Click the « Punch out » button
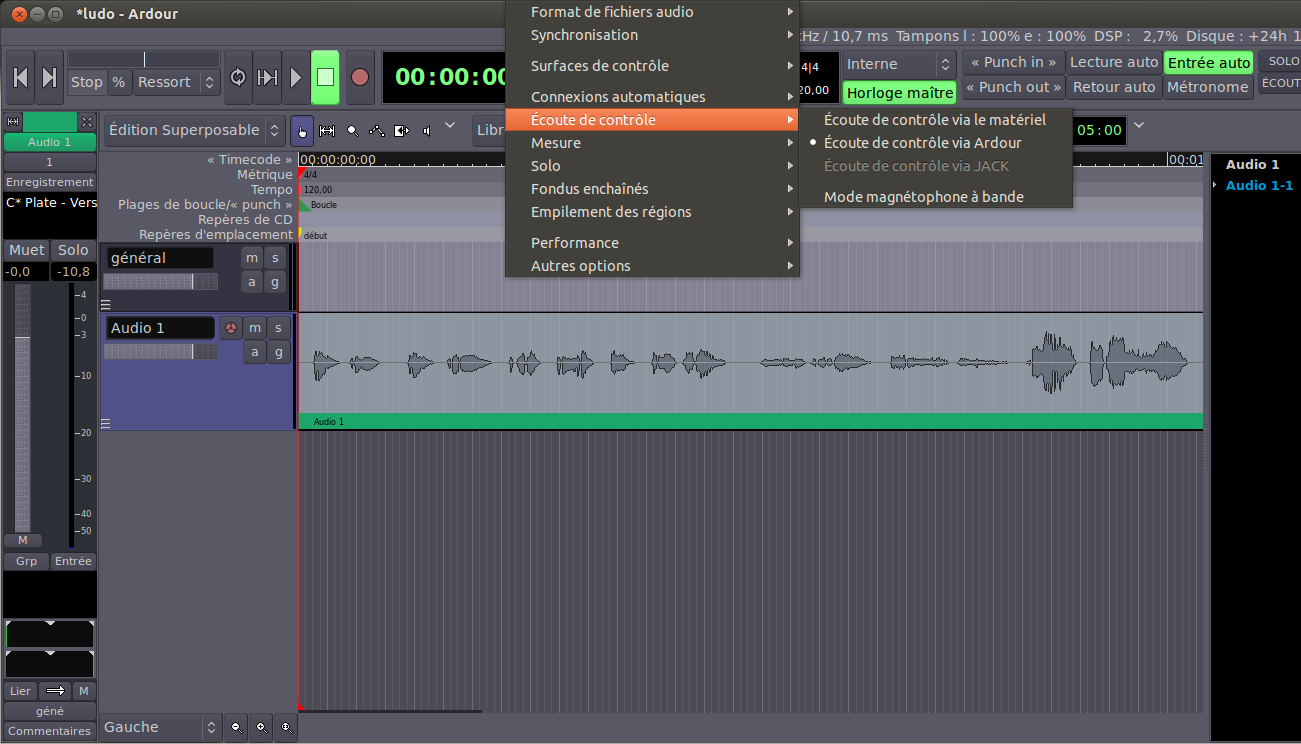1301x744 pixels. pos(1013,87)
